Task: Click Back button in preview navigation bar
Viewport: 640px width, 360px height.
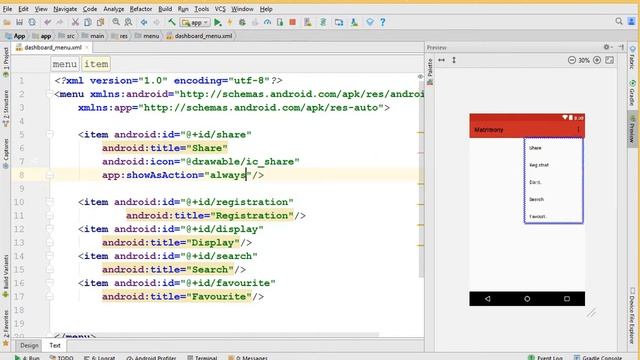Action: coord(488,299)
